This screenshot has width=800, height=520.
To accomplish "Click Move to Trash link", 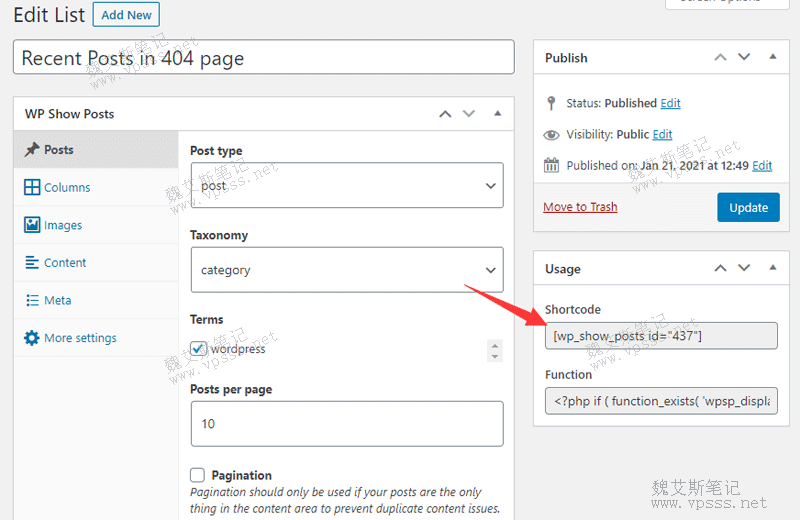I will tap(580, 207).
